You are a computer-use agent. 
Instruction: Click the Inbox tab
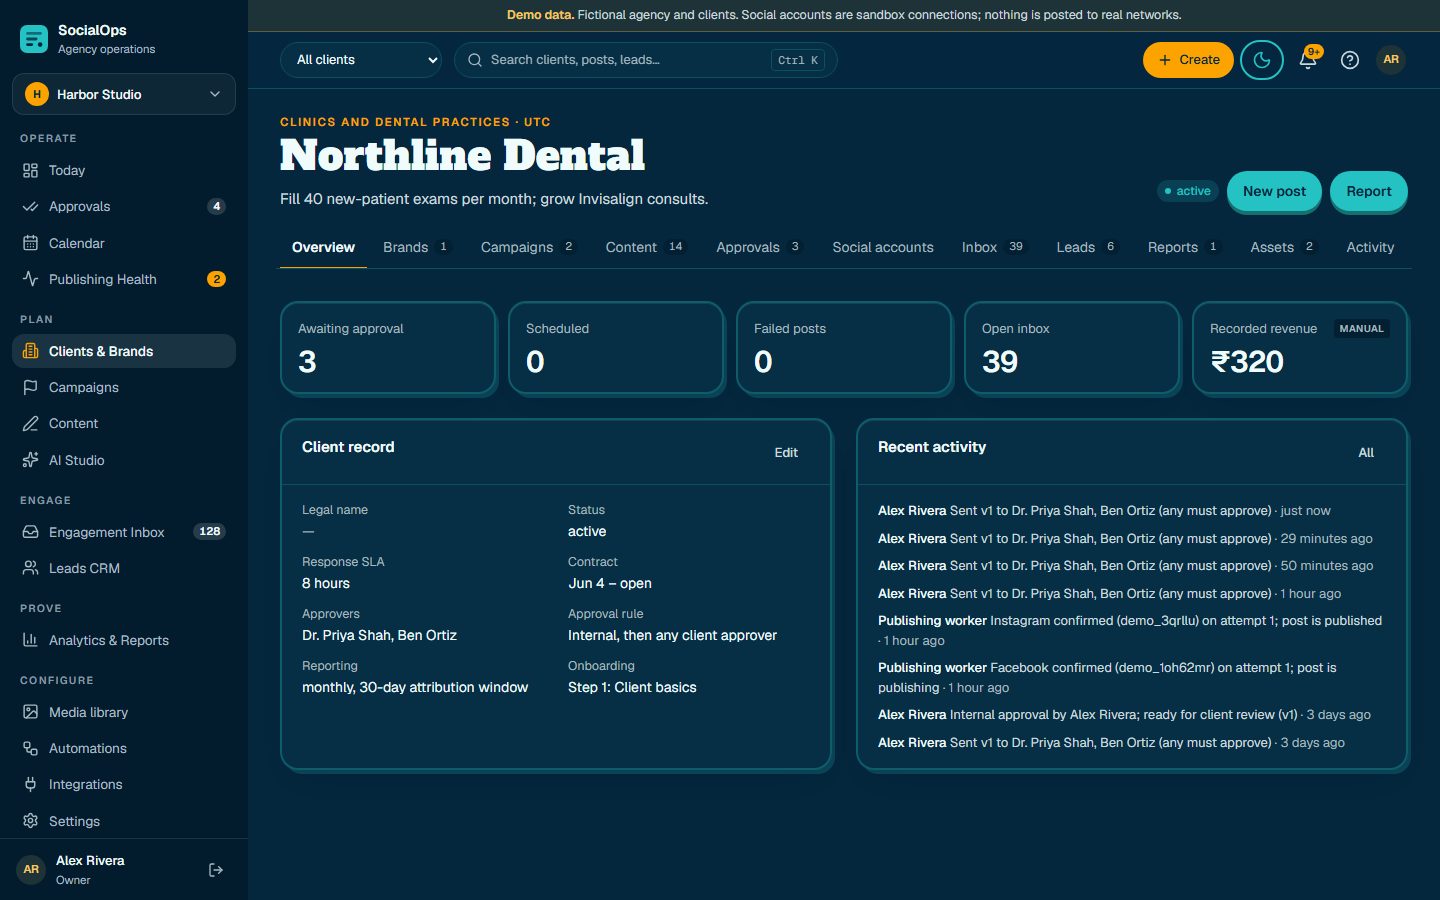[x=994, y=247]
